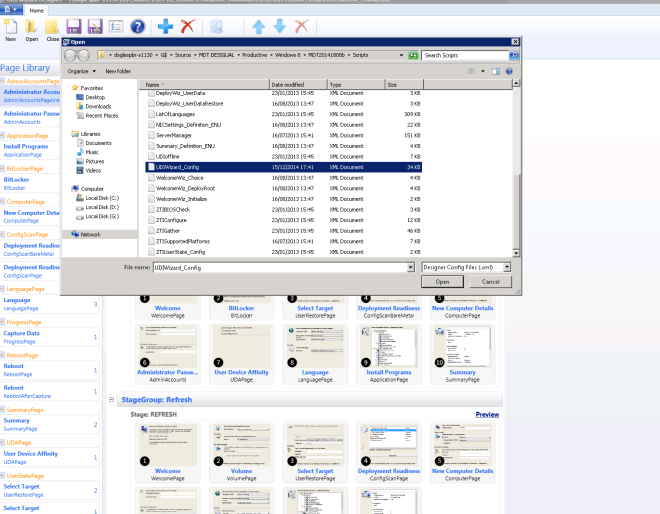Click the New file icon in ribbon
Image resolution: width=660 pixels, height=514 pixels.
[11, 26]
